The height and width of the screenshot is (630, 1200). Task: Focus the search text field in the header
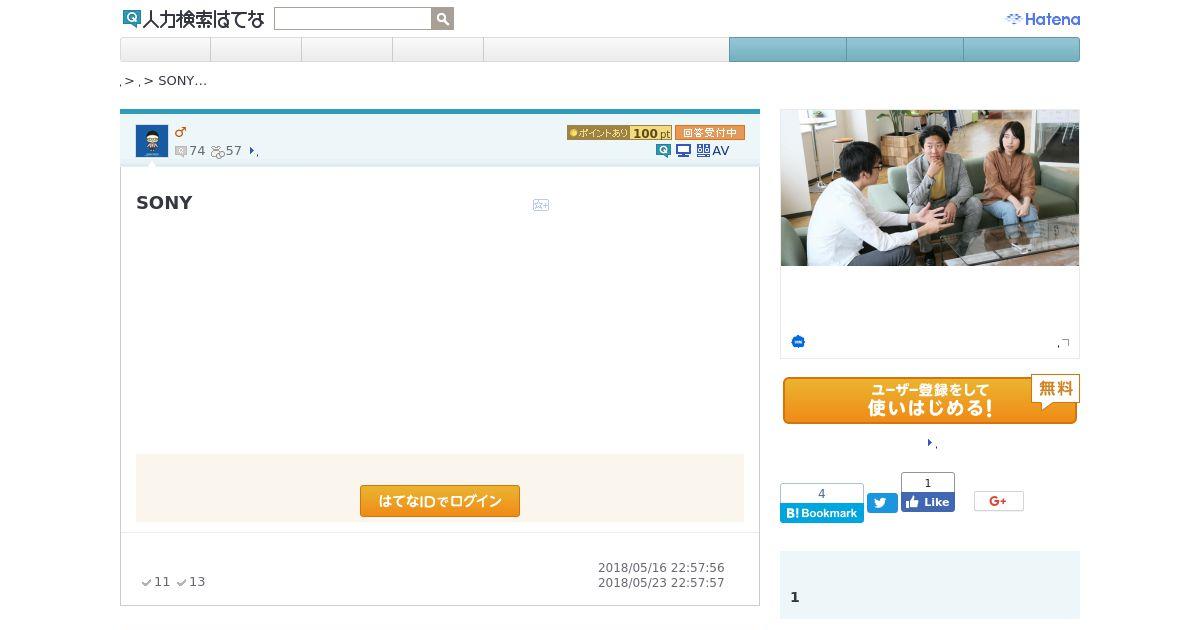(353, 19)
